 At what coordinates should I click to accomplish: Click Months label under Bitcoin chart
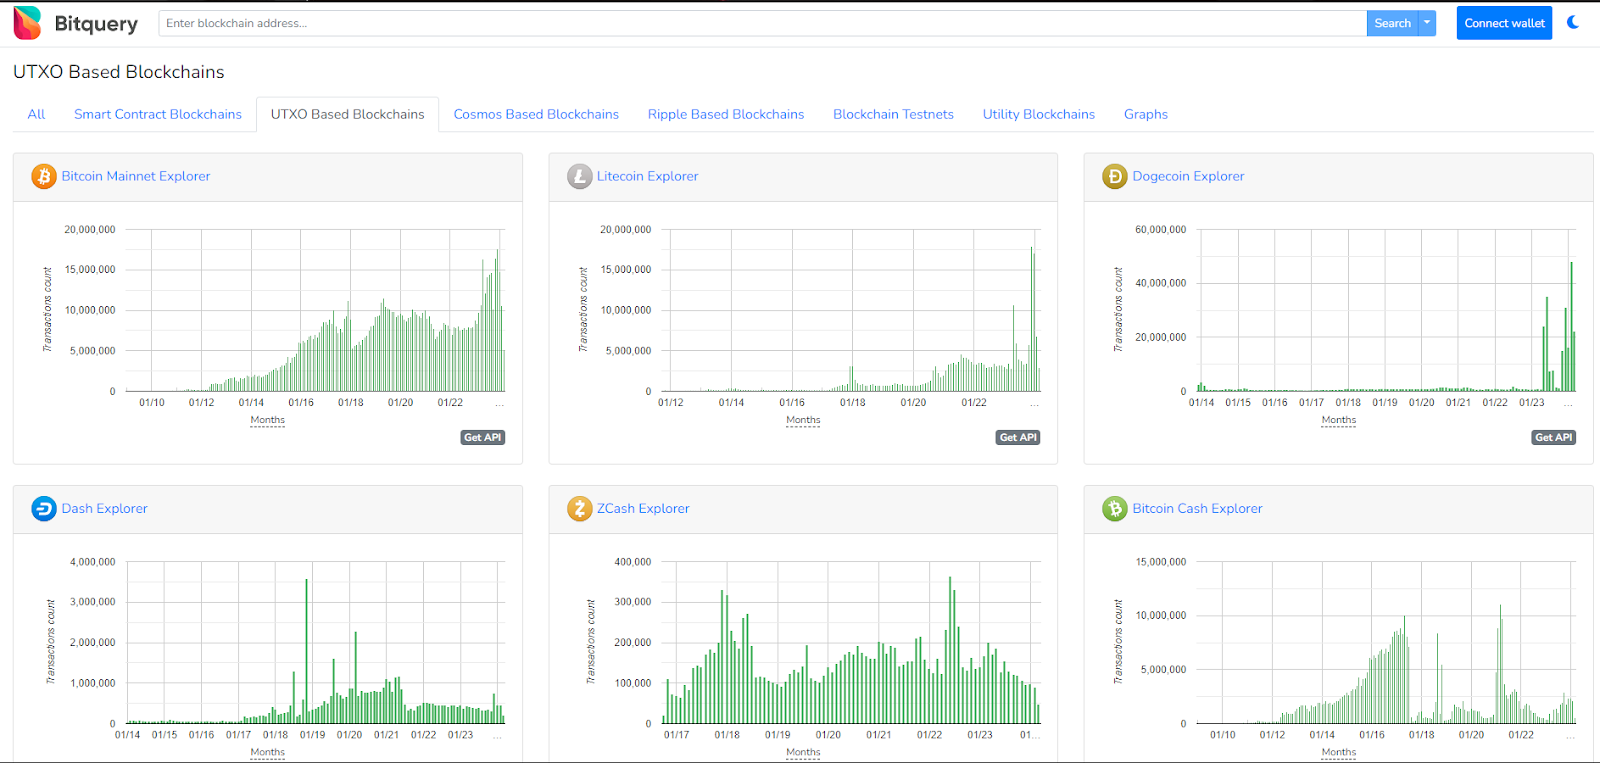point(267,420)
